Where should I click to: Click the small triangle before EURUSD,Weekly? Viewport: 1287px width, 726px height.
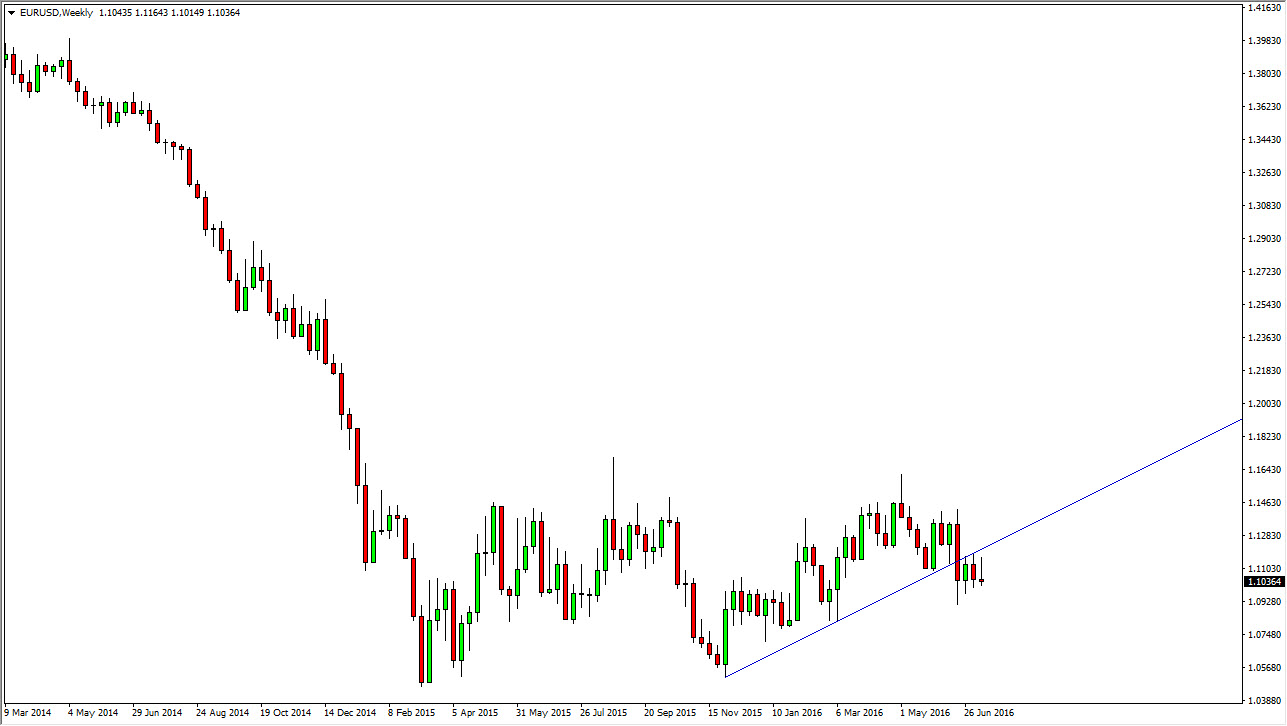11,12
